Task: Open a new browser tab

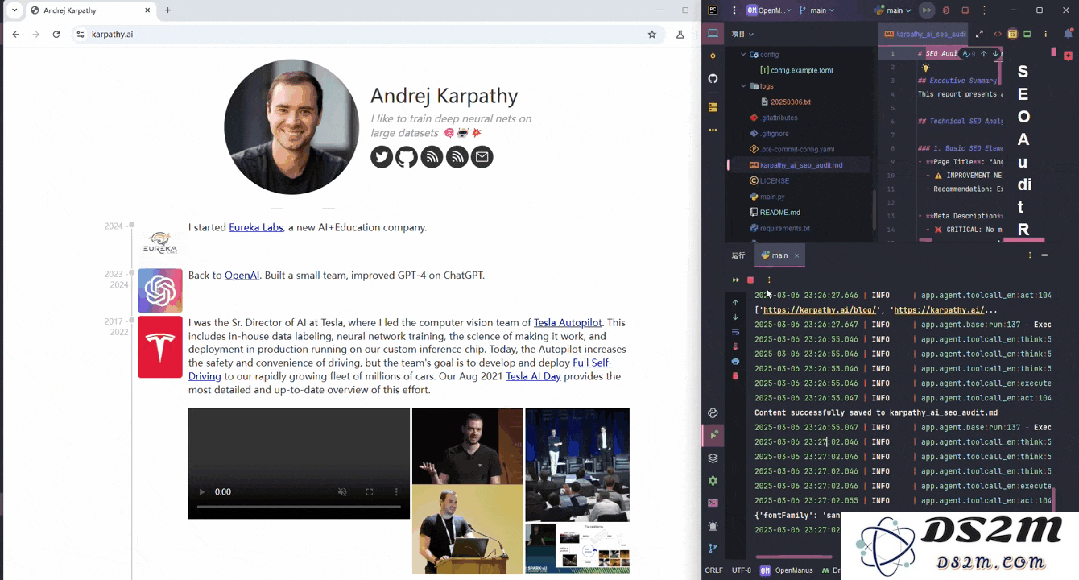Action: (x=167, y=10)
